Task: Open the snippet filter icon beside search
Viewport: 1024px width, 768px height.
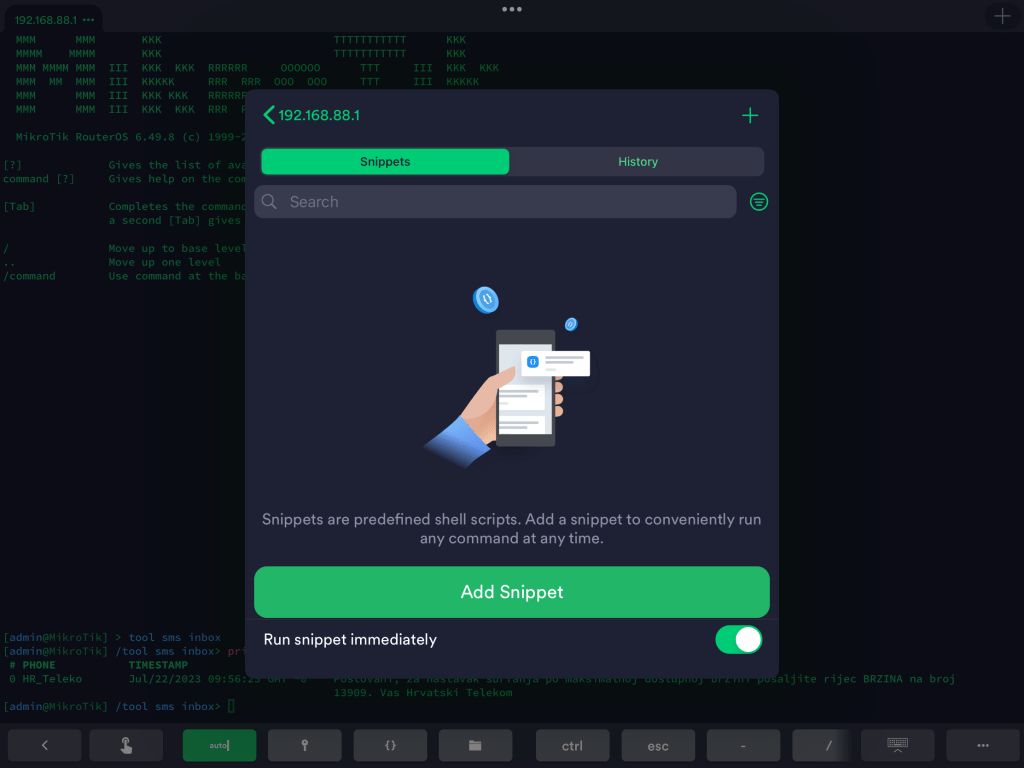Action: pyautogui.click(x=759, y=202)
